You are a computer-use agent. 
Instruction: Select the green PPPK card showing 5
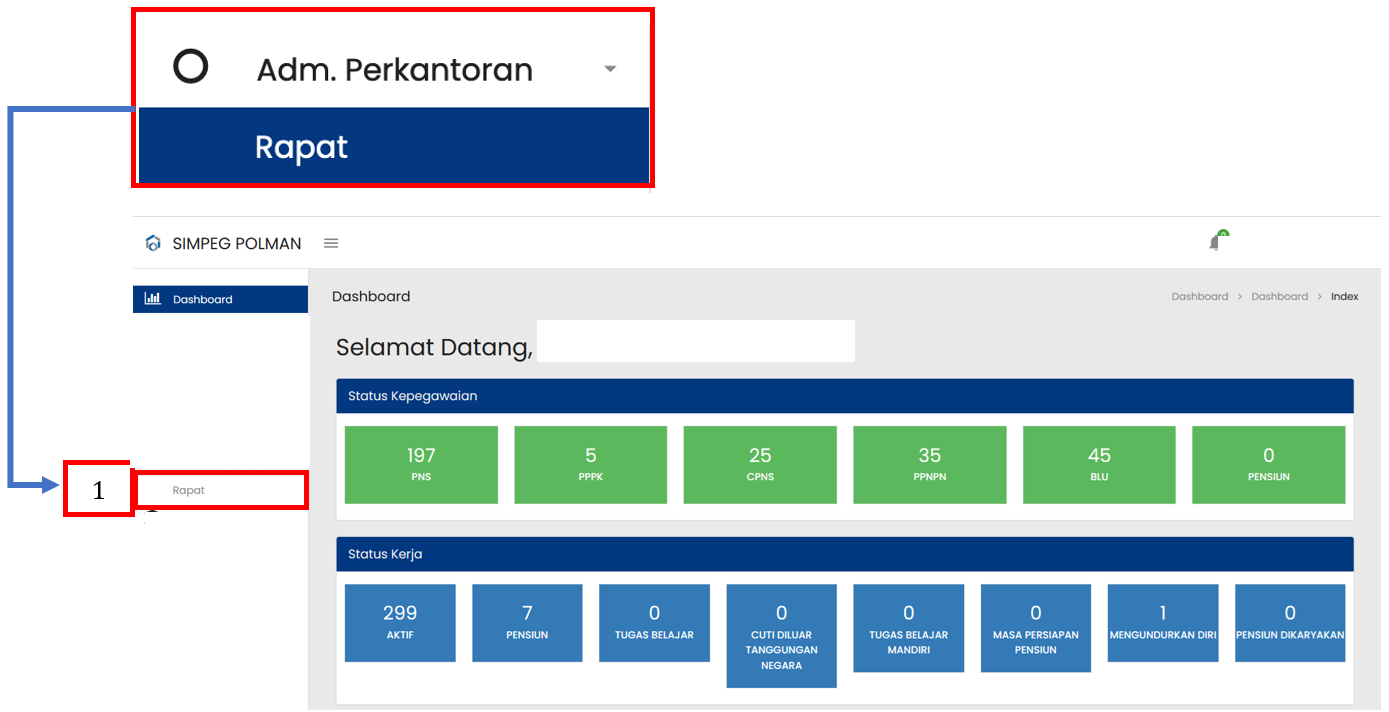point(590,464)
